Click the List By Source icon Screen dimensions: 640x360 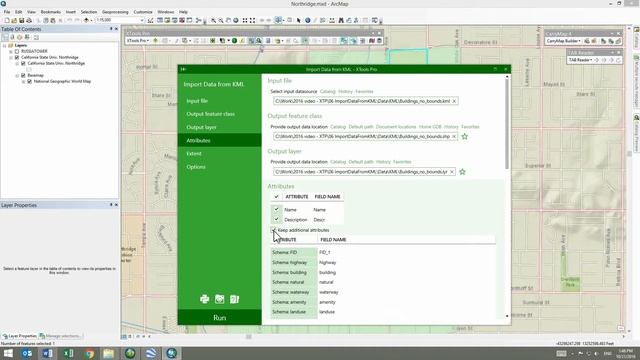pyautogui.click(x=12, y=37)
